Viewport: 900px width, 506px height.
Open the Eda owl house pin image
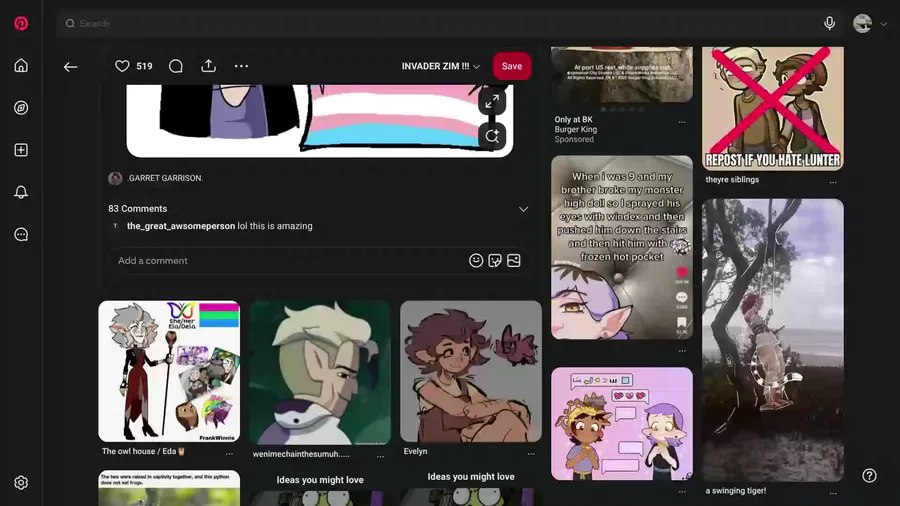169,371
